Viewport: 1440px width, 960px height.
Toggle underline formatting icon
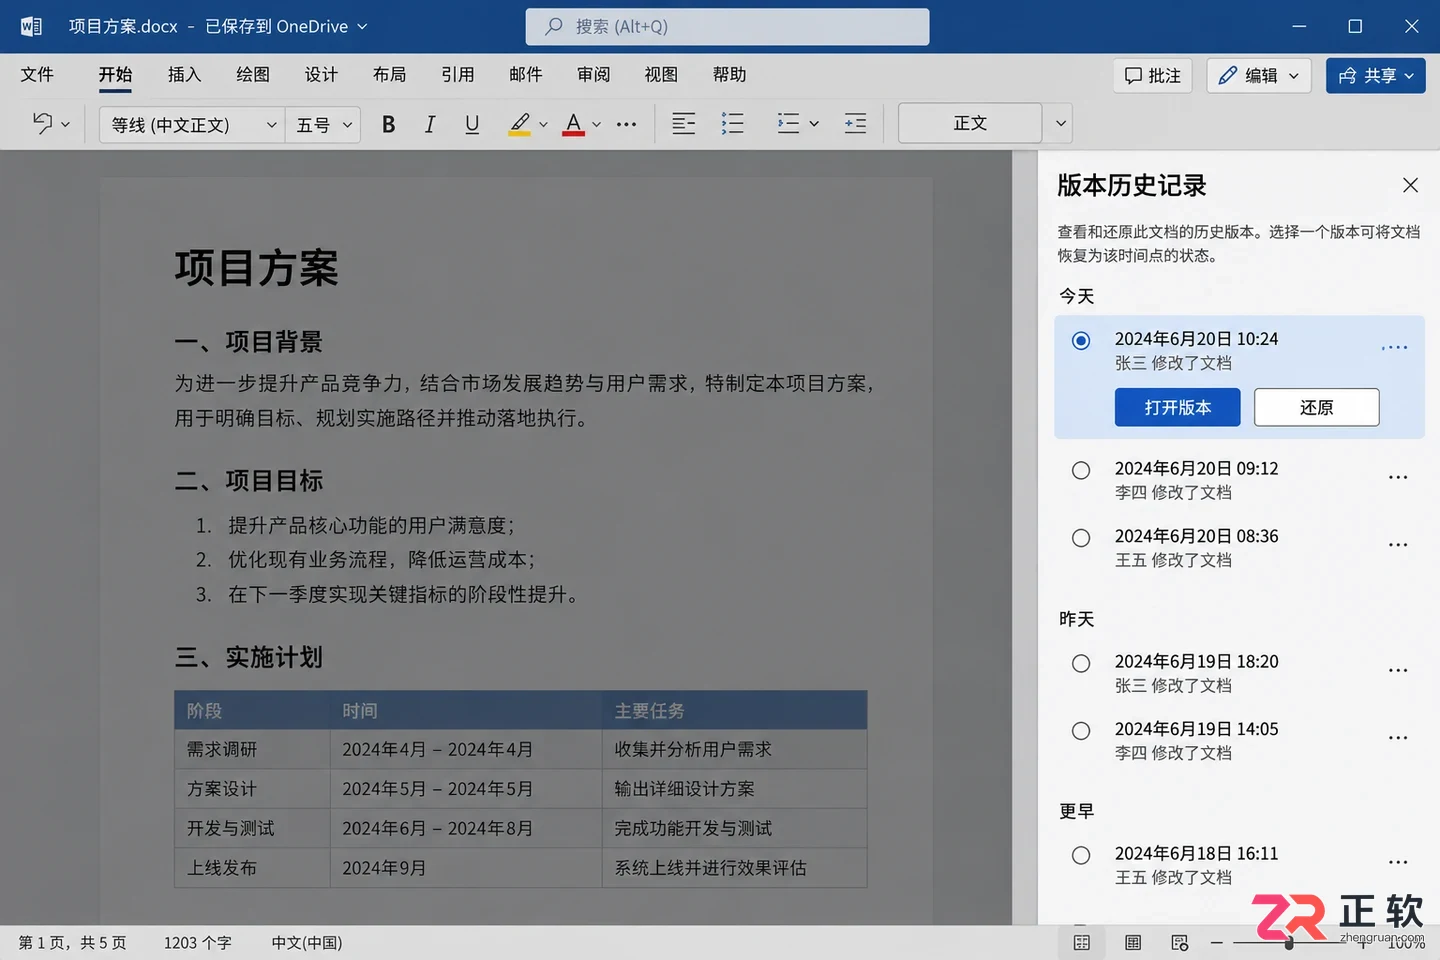click(x=472, y=124)
